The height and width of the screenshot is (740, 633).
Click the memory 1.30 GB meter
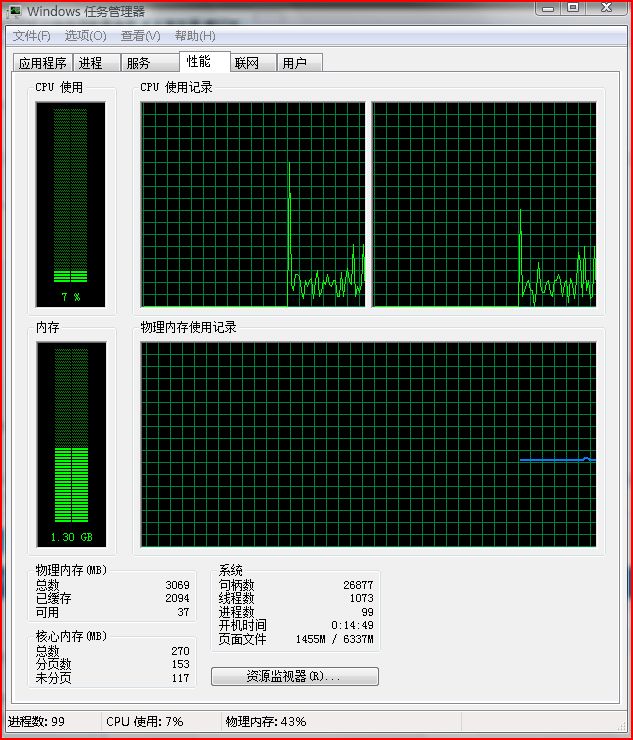(x=71, y=445)
